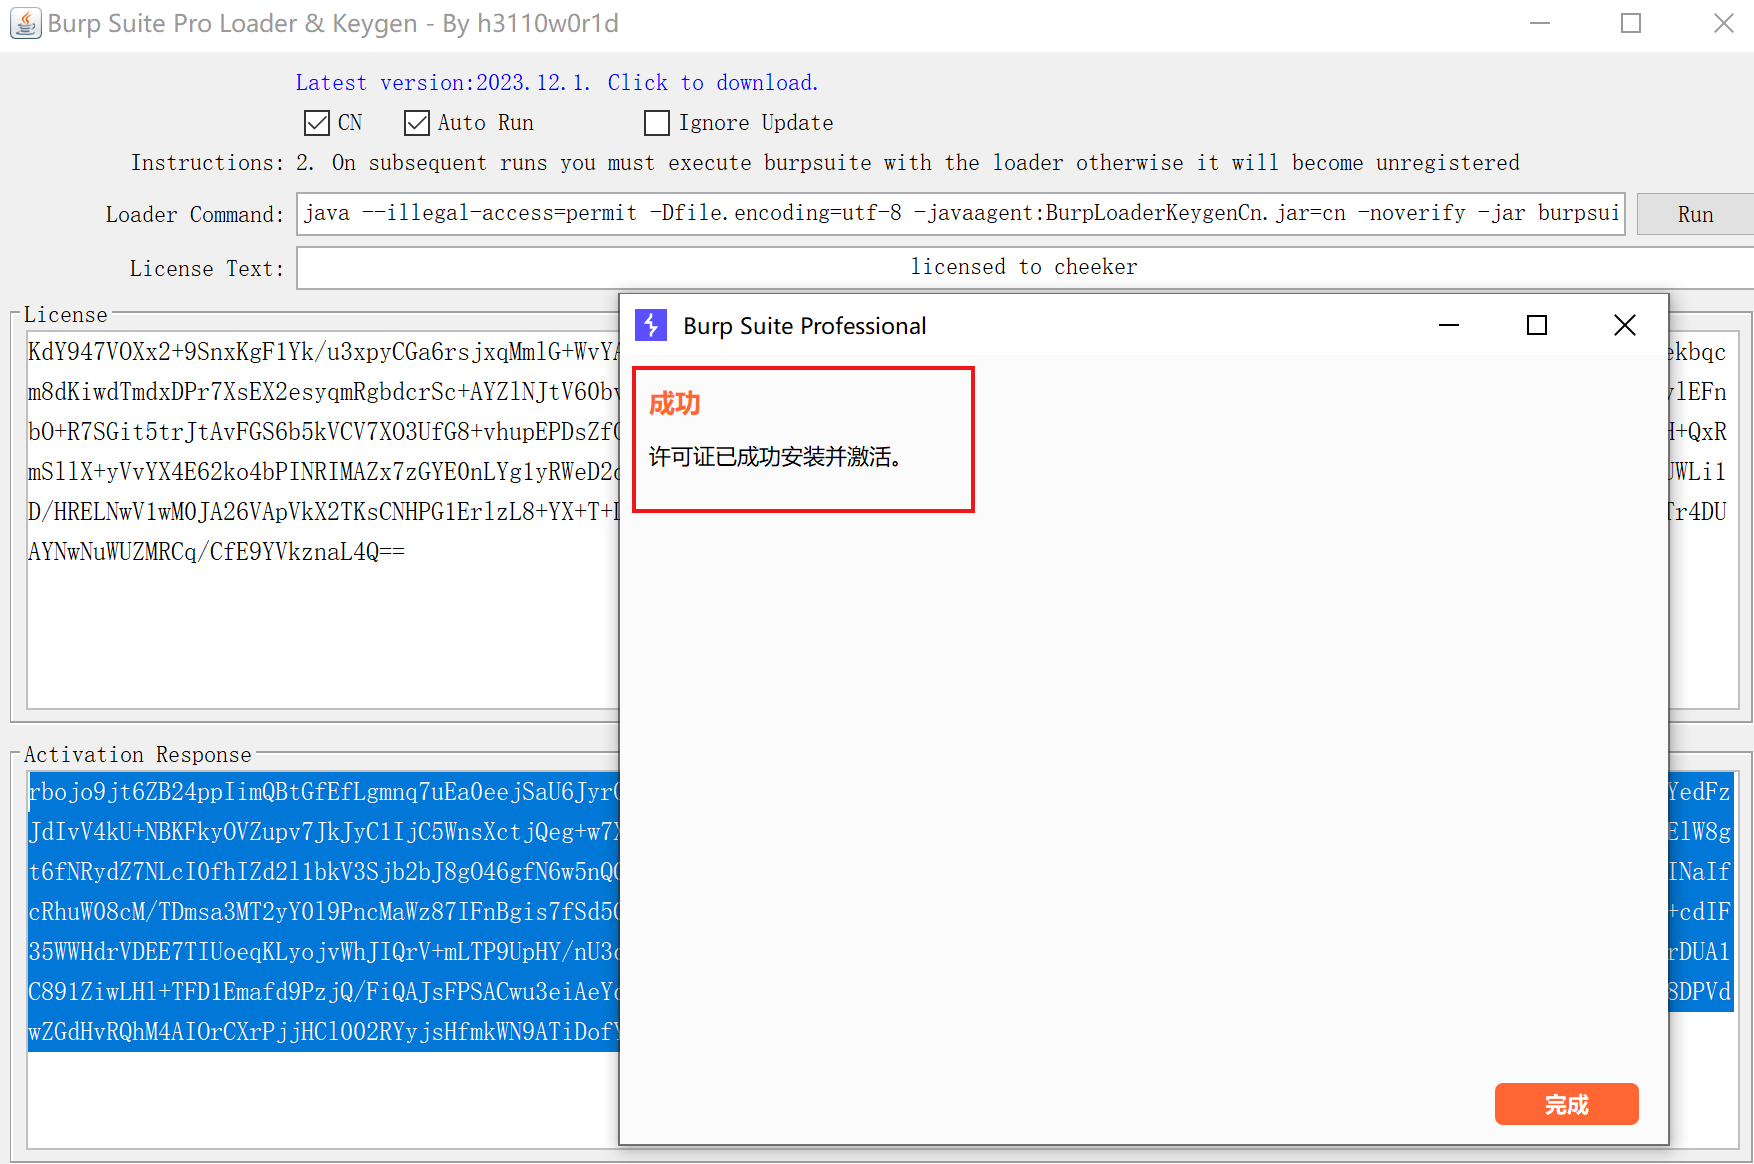Click the 成功 success heading
This screenshot has height=1164, width=1754.
[x=675, y=404]
